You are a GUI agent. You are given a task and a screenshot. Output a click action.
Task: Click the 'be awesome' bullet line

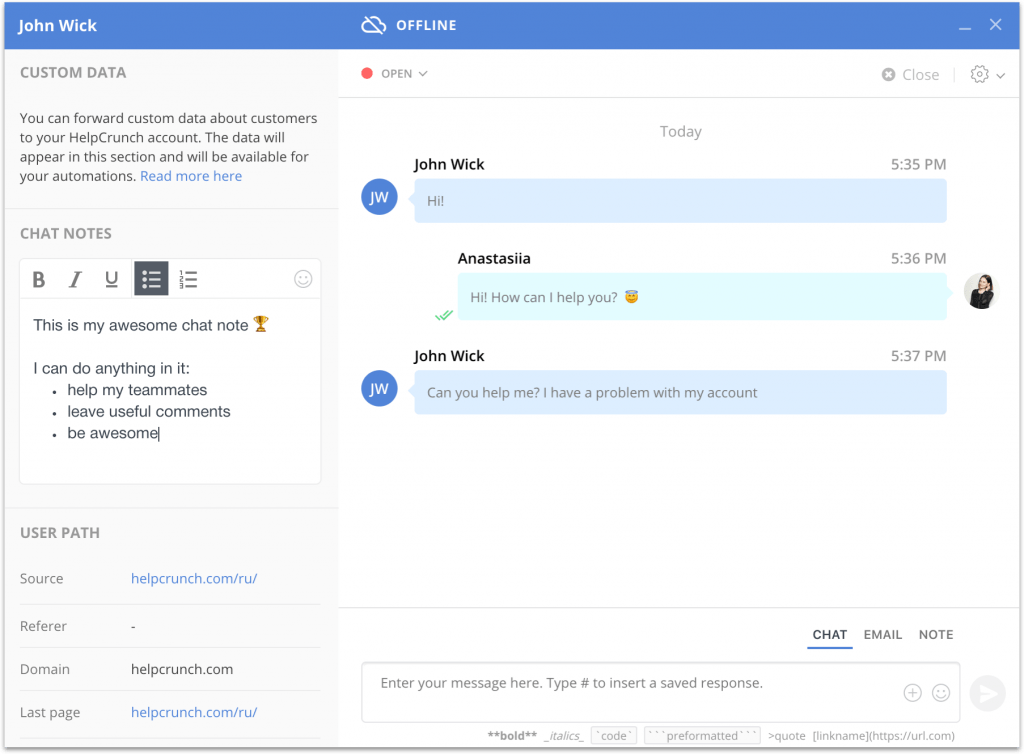click(113, 433)
